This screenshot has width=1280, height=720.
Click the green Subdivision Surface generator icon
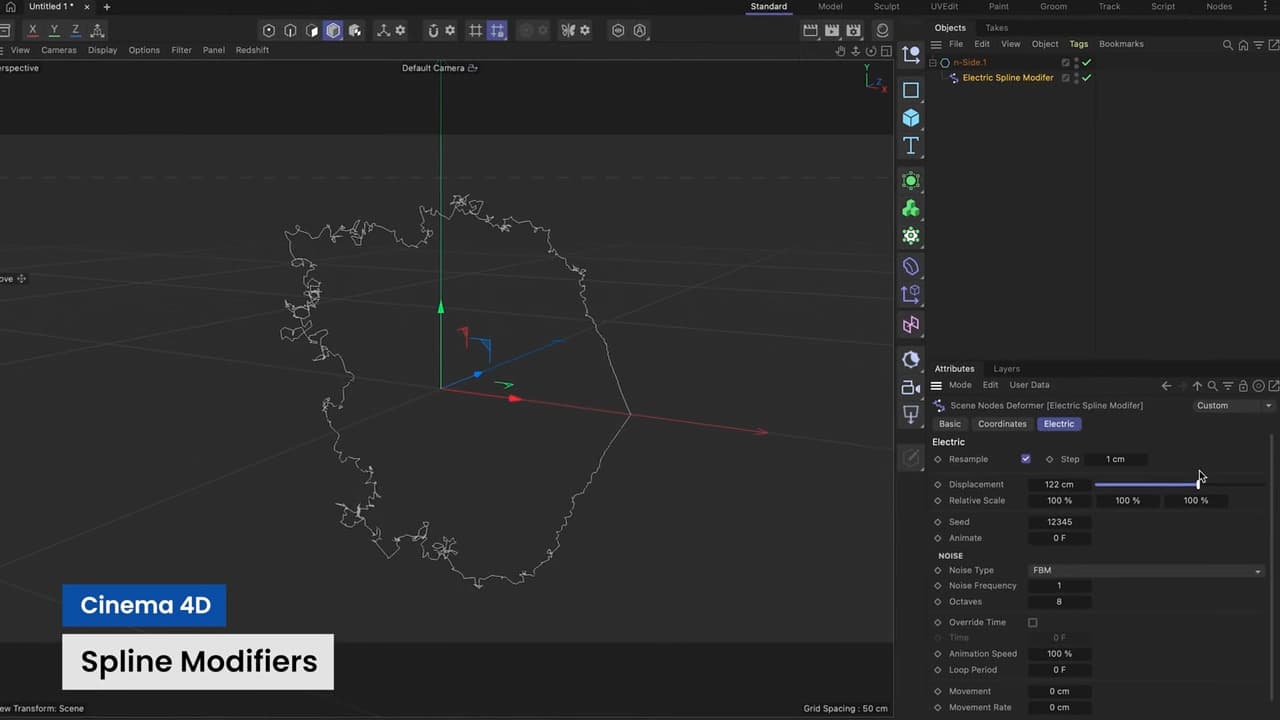coord(911,181)
